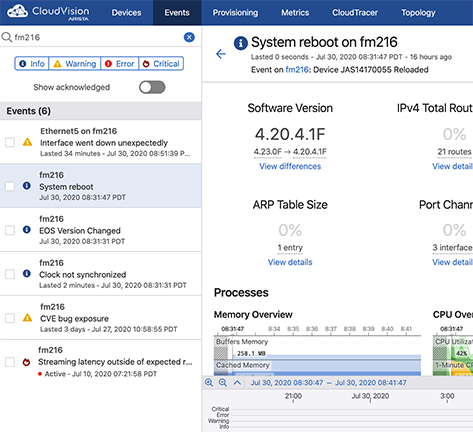Go back with the left arrow

(x=221, y=54)
